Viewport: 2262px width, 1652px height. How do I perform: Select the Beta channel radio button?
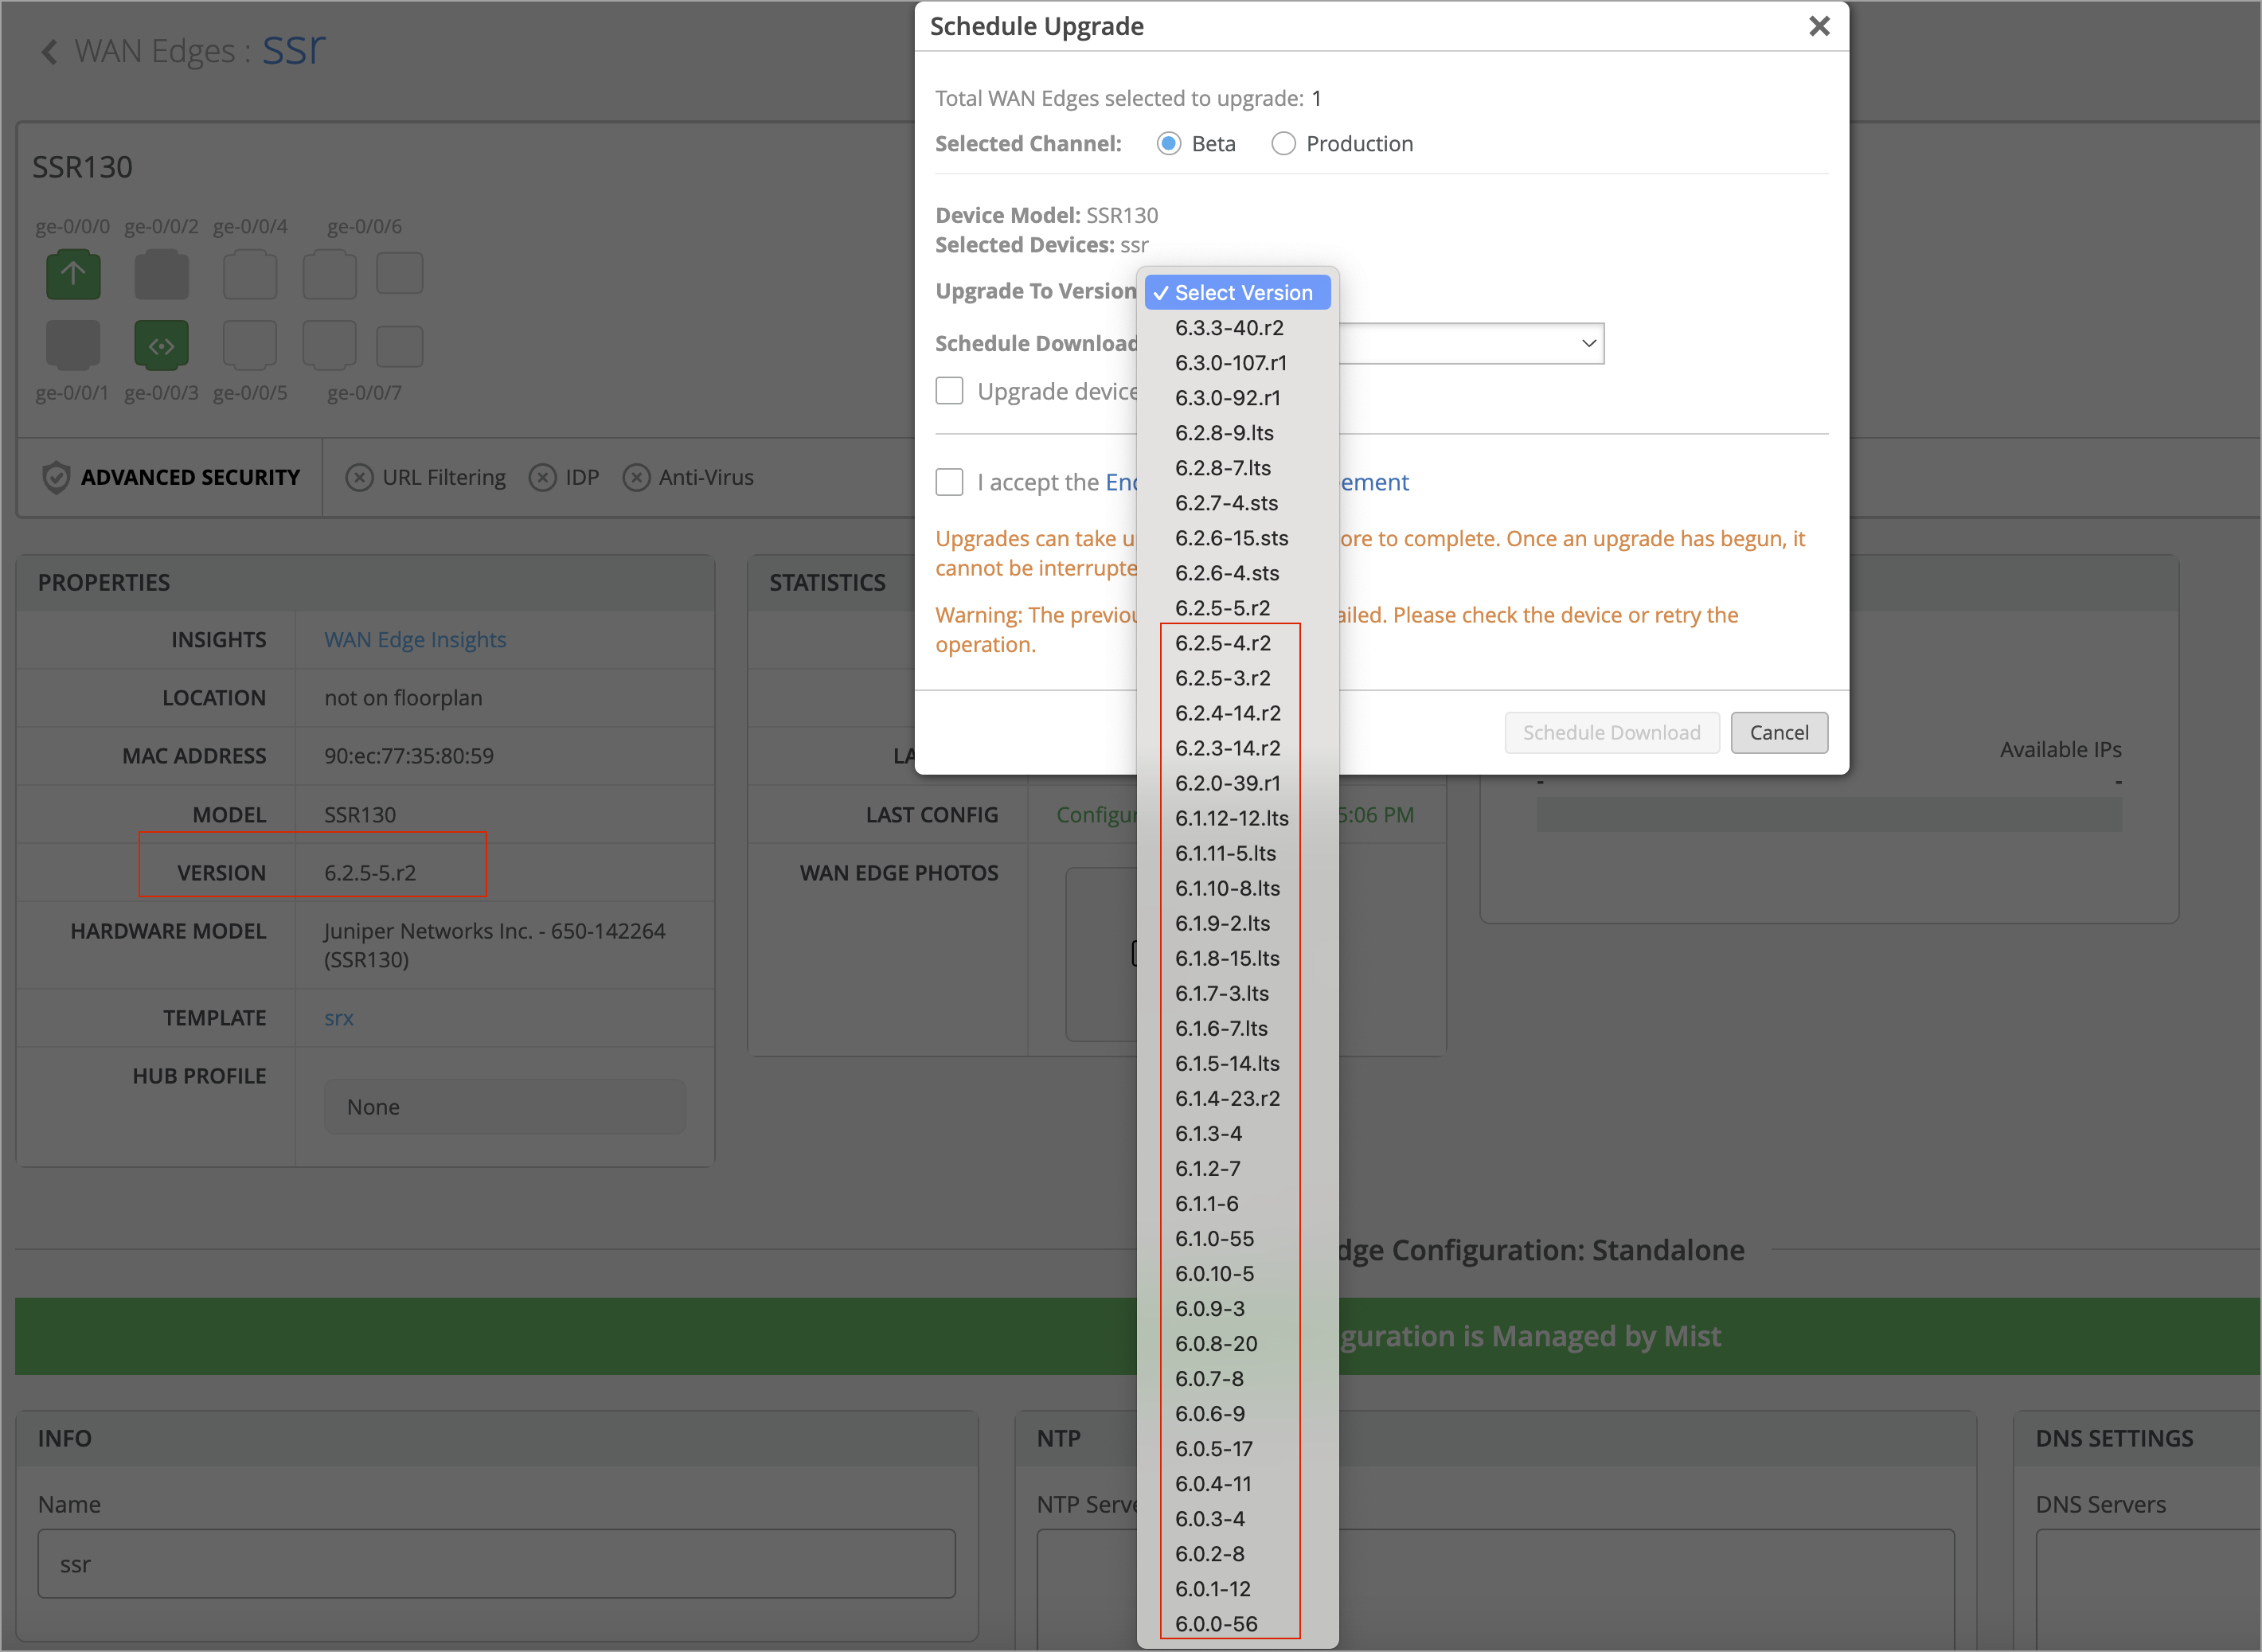(1168, 144)
